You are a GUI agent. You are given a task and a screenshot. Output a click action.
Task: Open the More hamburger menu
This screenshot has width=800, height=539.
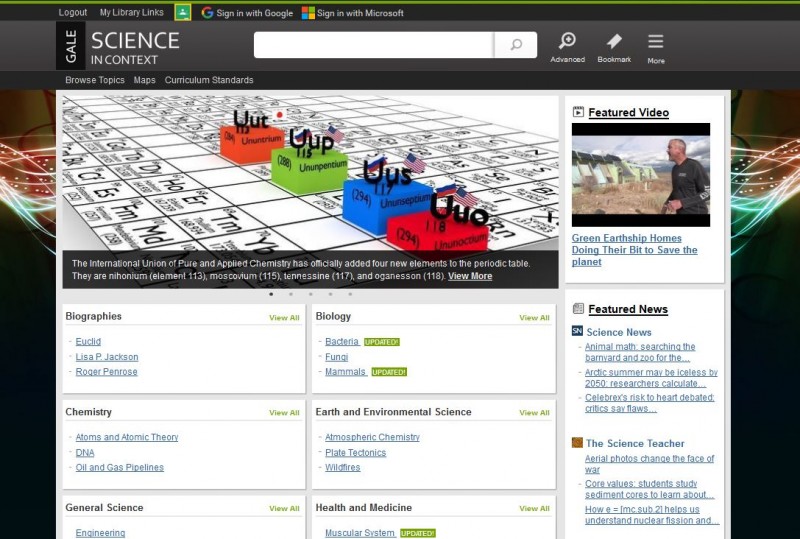click(x=656, y=48)
